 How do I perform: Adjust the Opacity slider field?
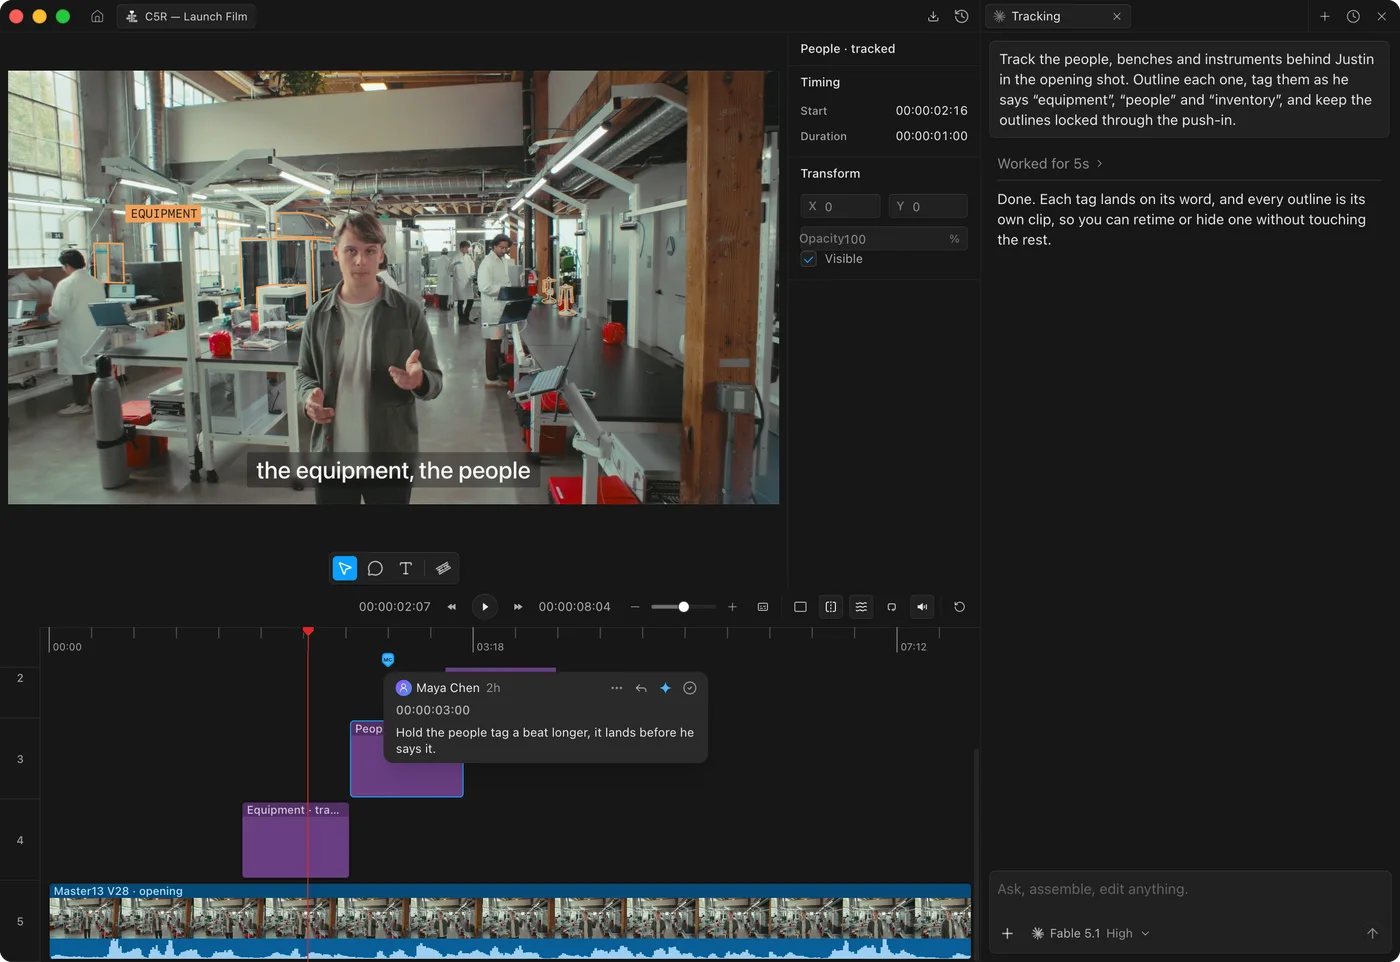point(883,238)
